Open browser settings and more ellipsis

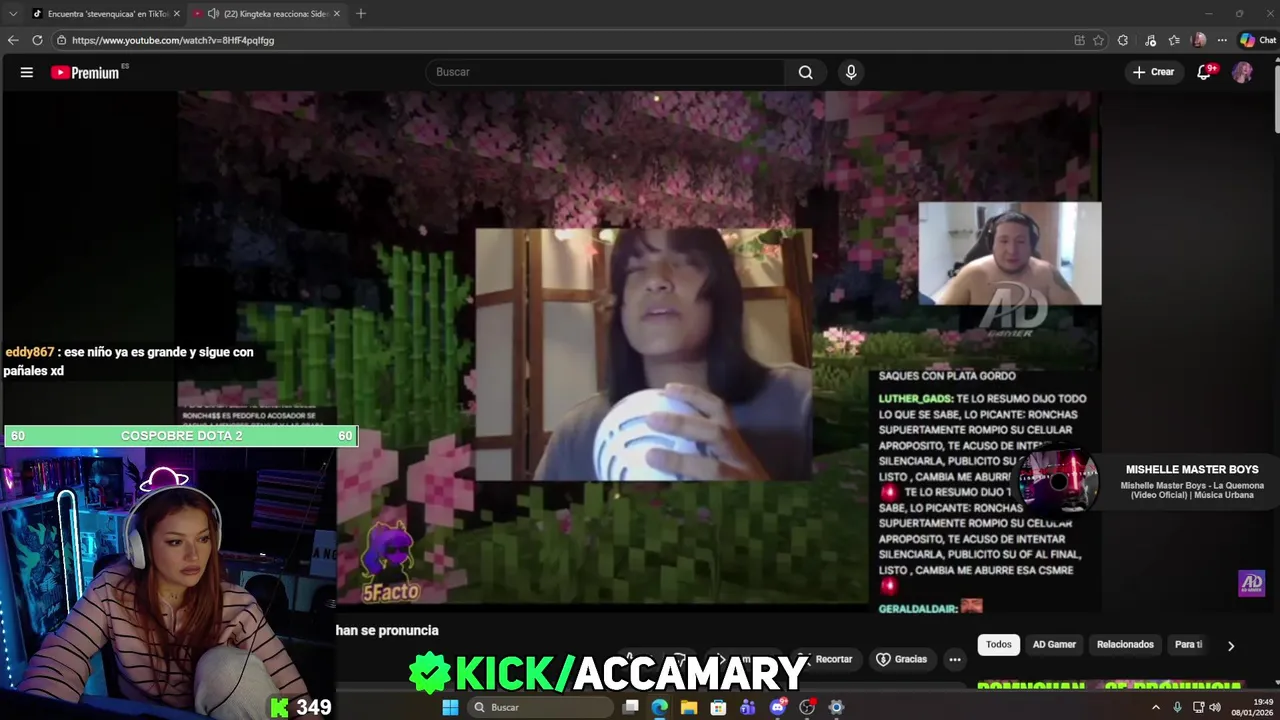(1222, 40)
